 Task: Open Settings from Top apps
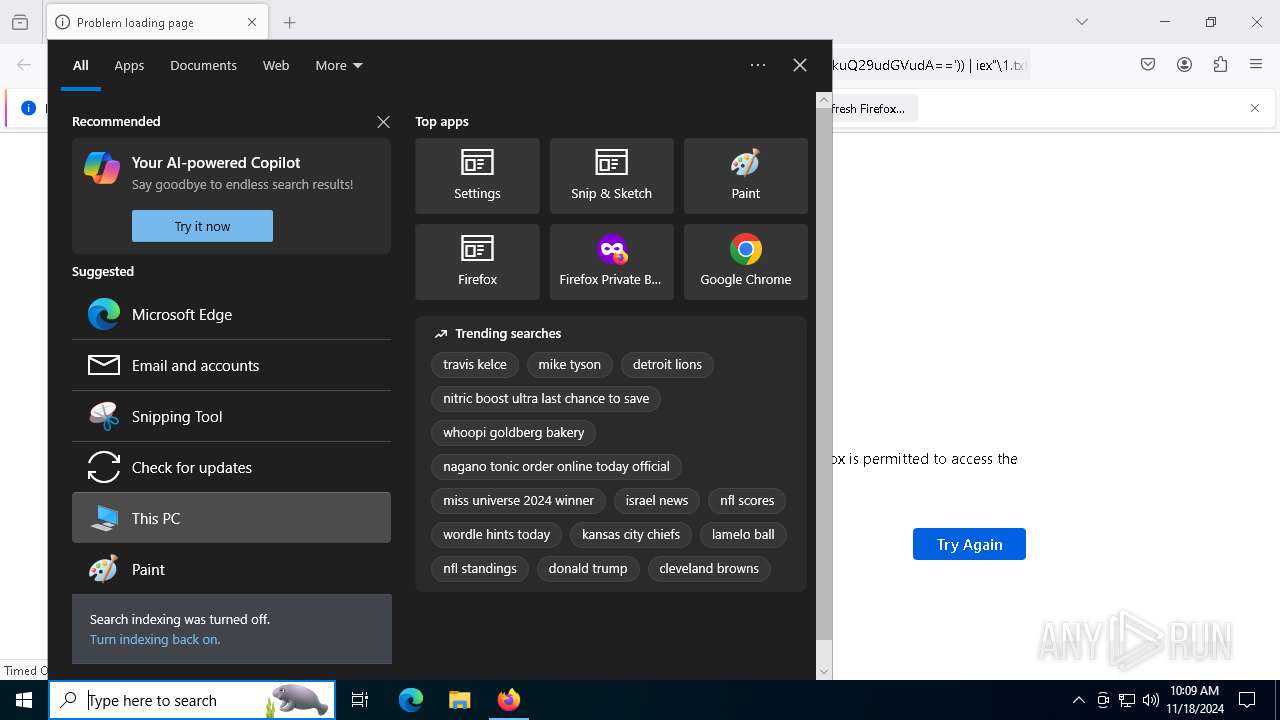point(477,176)
